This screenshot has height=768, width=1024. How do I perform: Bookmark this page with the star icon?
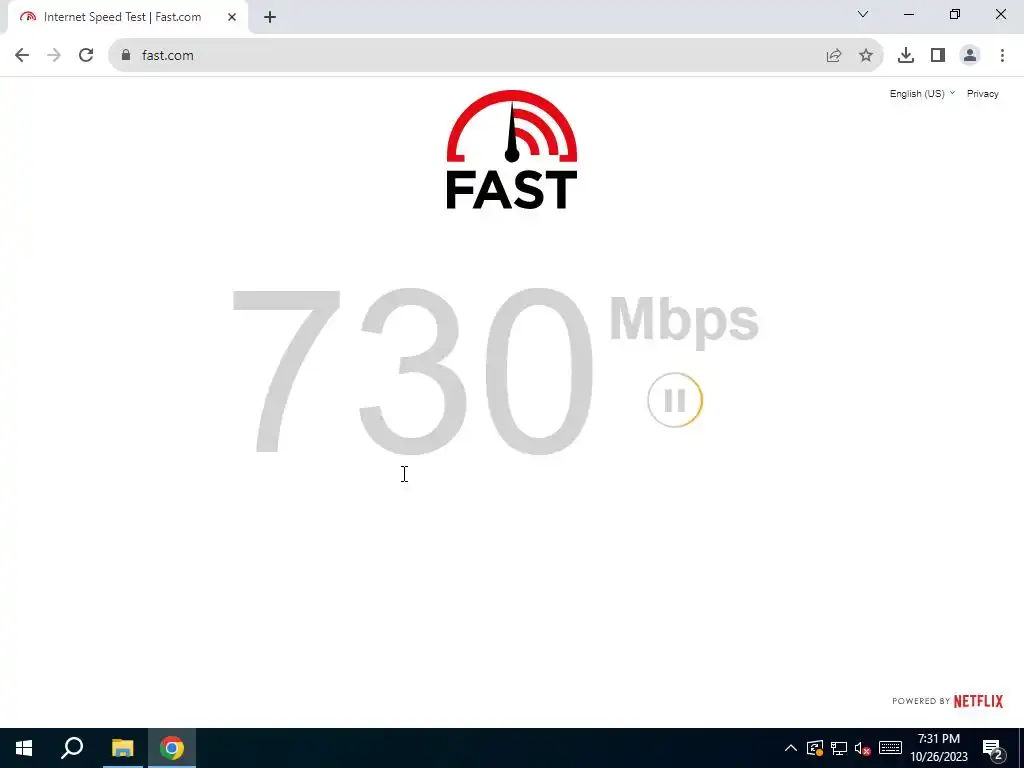[x=865, y=56]
